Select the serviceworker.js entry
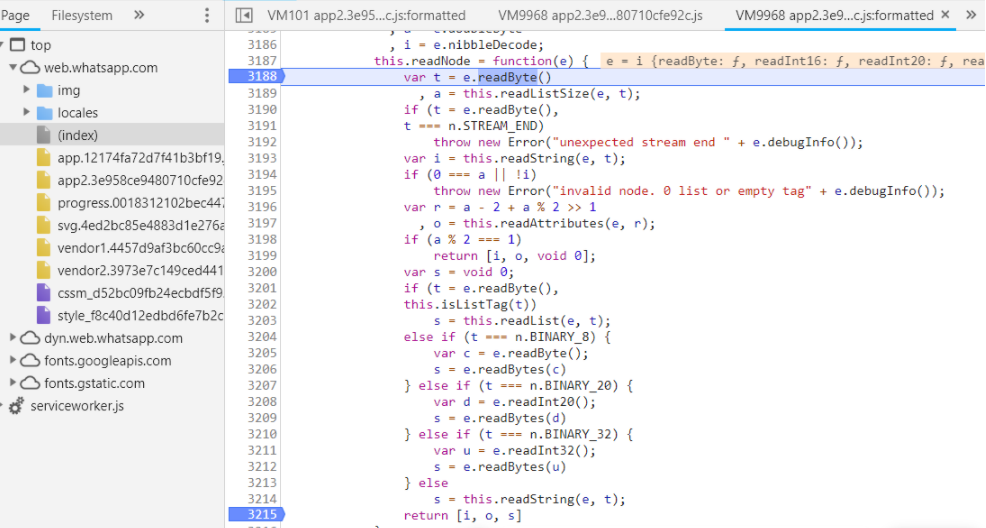Screen dimensions: 986x528 click(x=77, y=405)
